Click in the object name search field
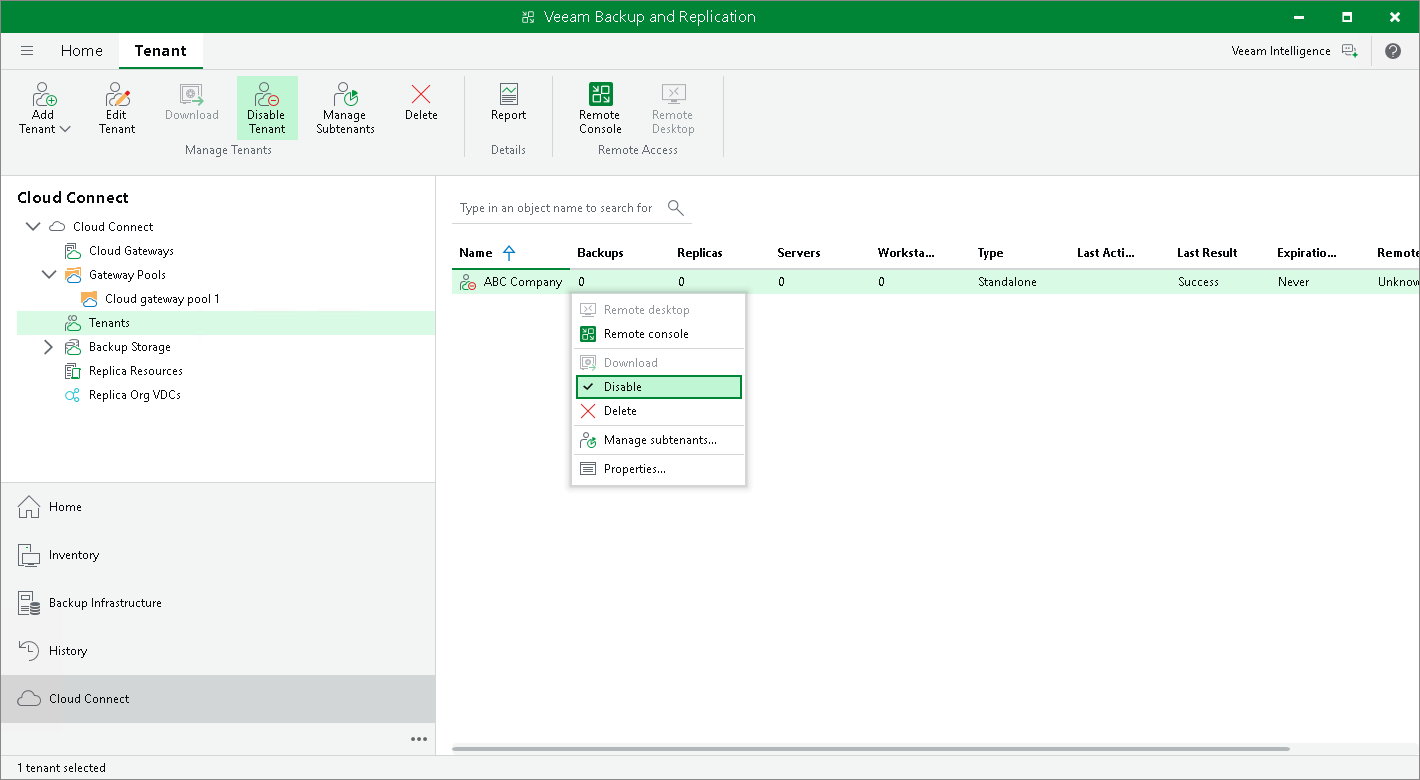The image size is (1420, 780). [556, 208]
